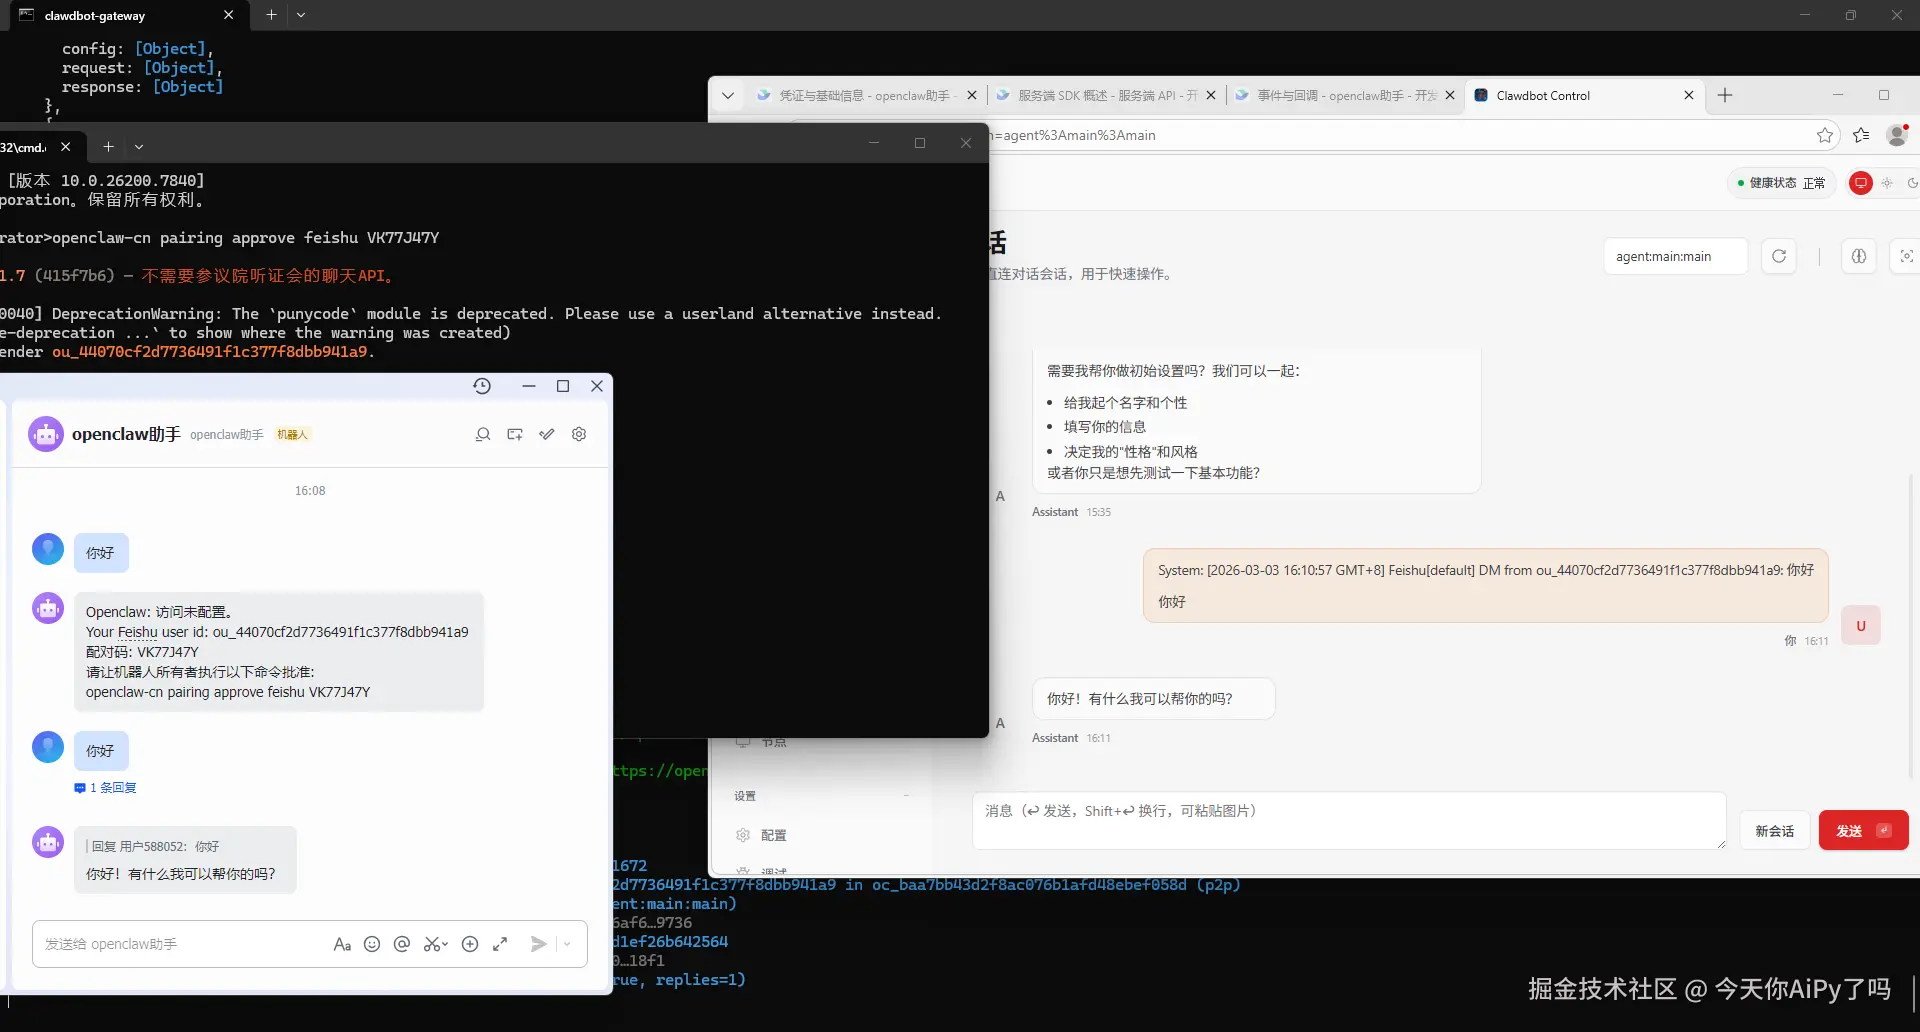The image size is (1920, 1032).
Task: Click the orange sender ID 'ou_44070cf2d7736491f1c377f8dbb941a9' in cmd
Action: [x=210, y=352]
